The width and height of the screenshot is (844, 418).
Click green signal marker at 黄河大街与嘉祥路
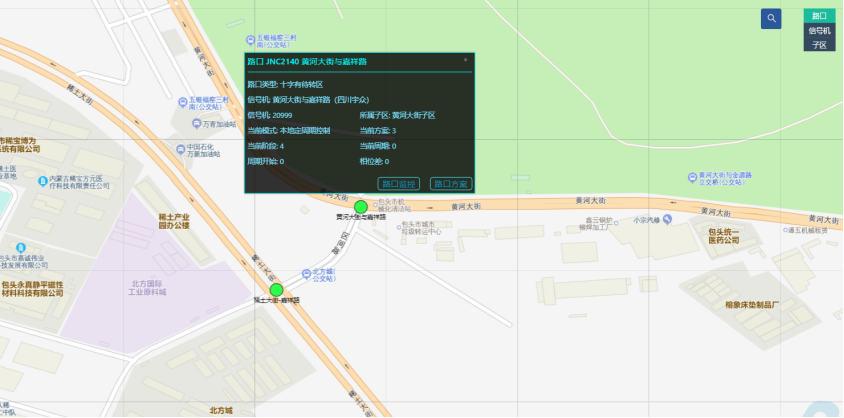361,207
